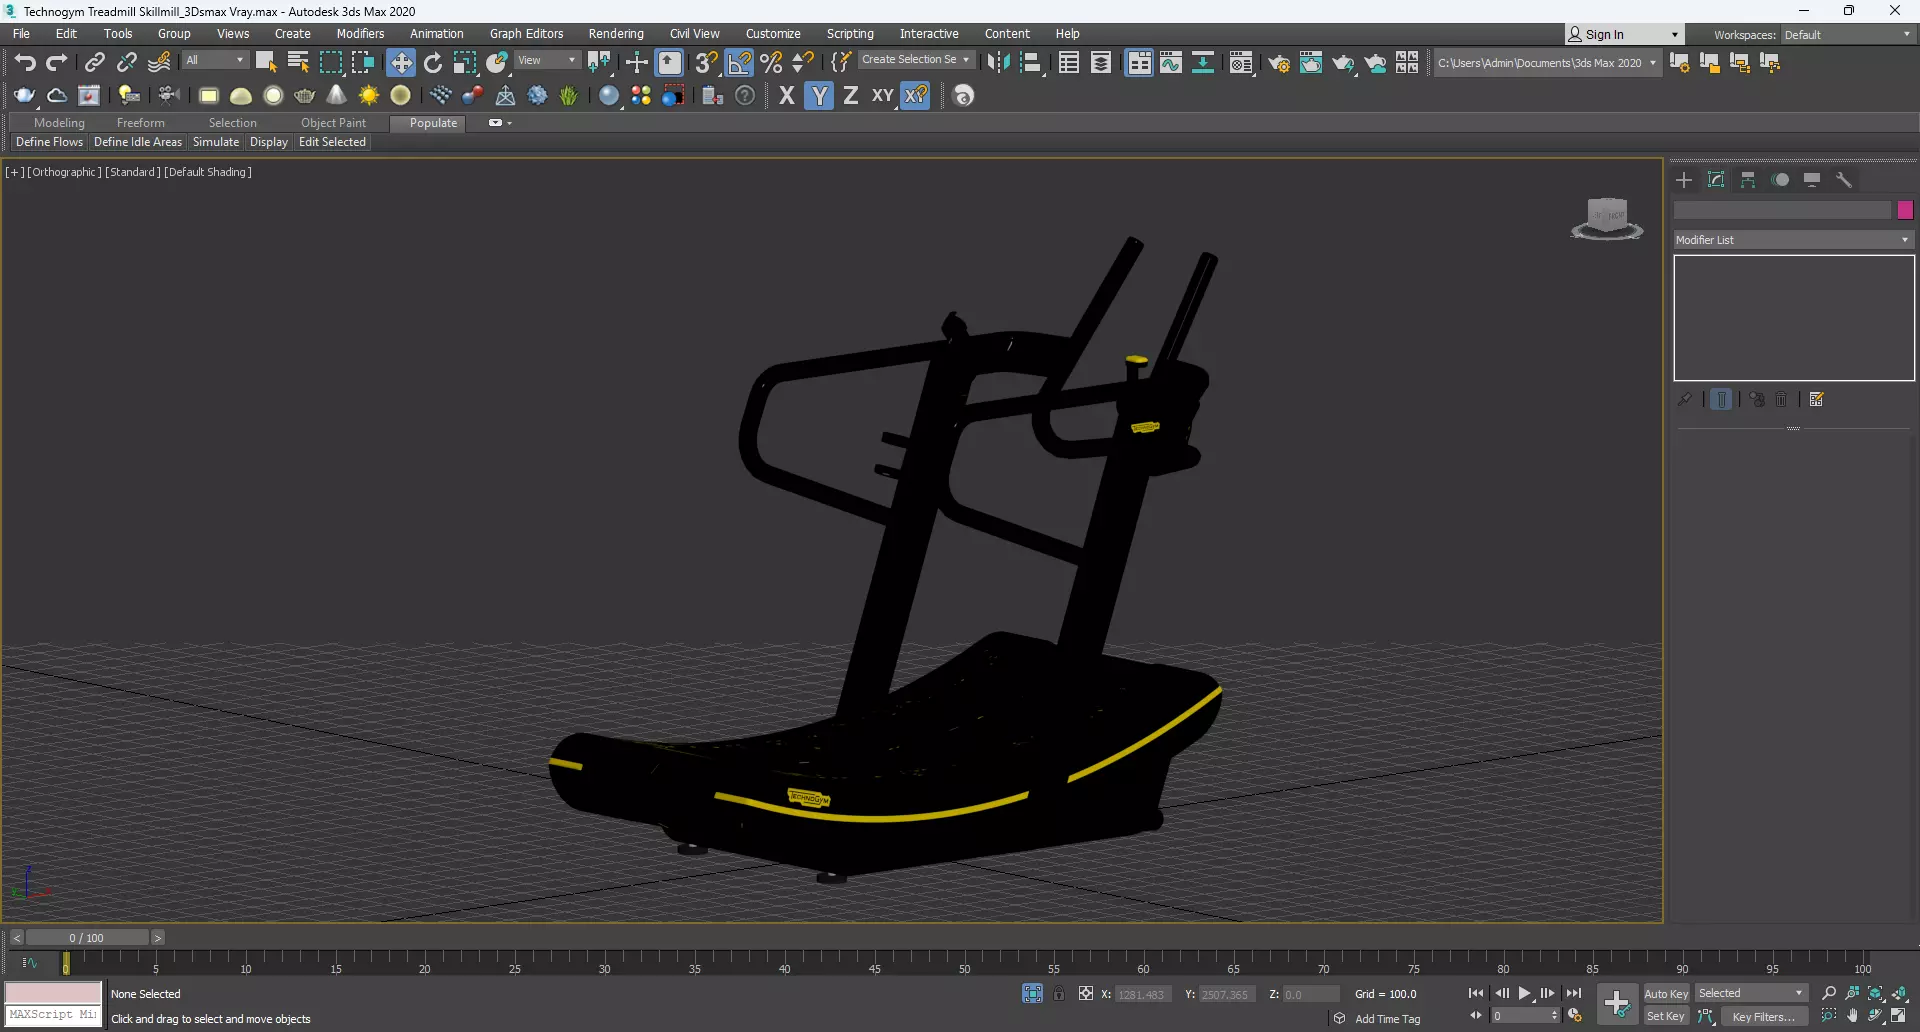Toggle the Spinner Snap button
1920x1032 pixels.
[803, 63]
